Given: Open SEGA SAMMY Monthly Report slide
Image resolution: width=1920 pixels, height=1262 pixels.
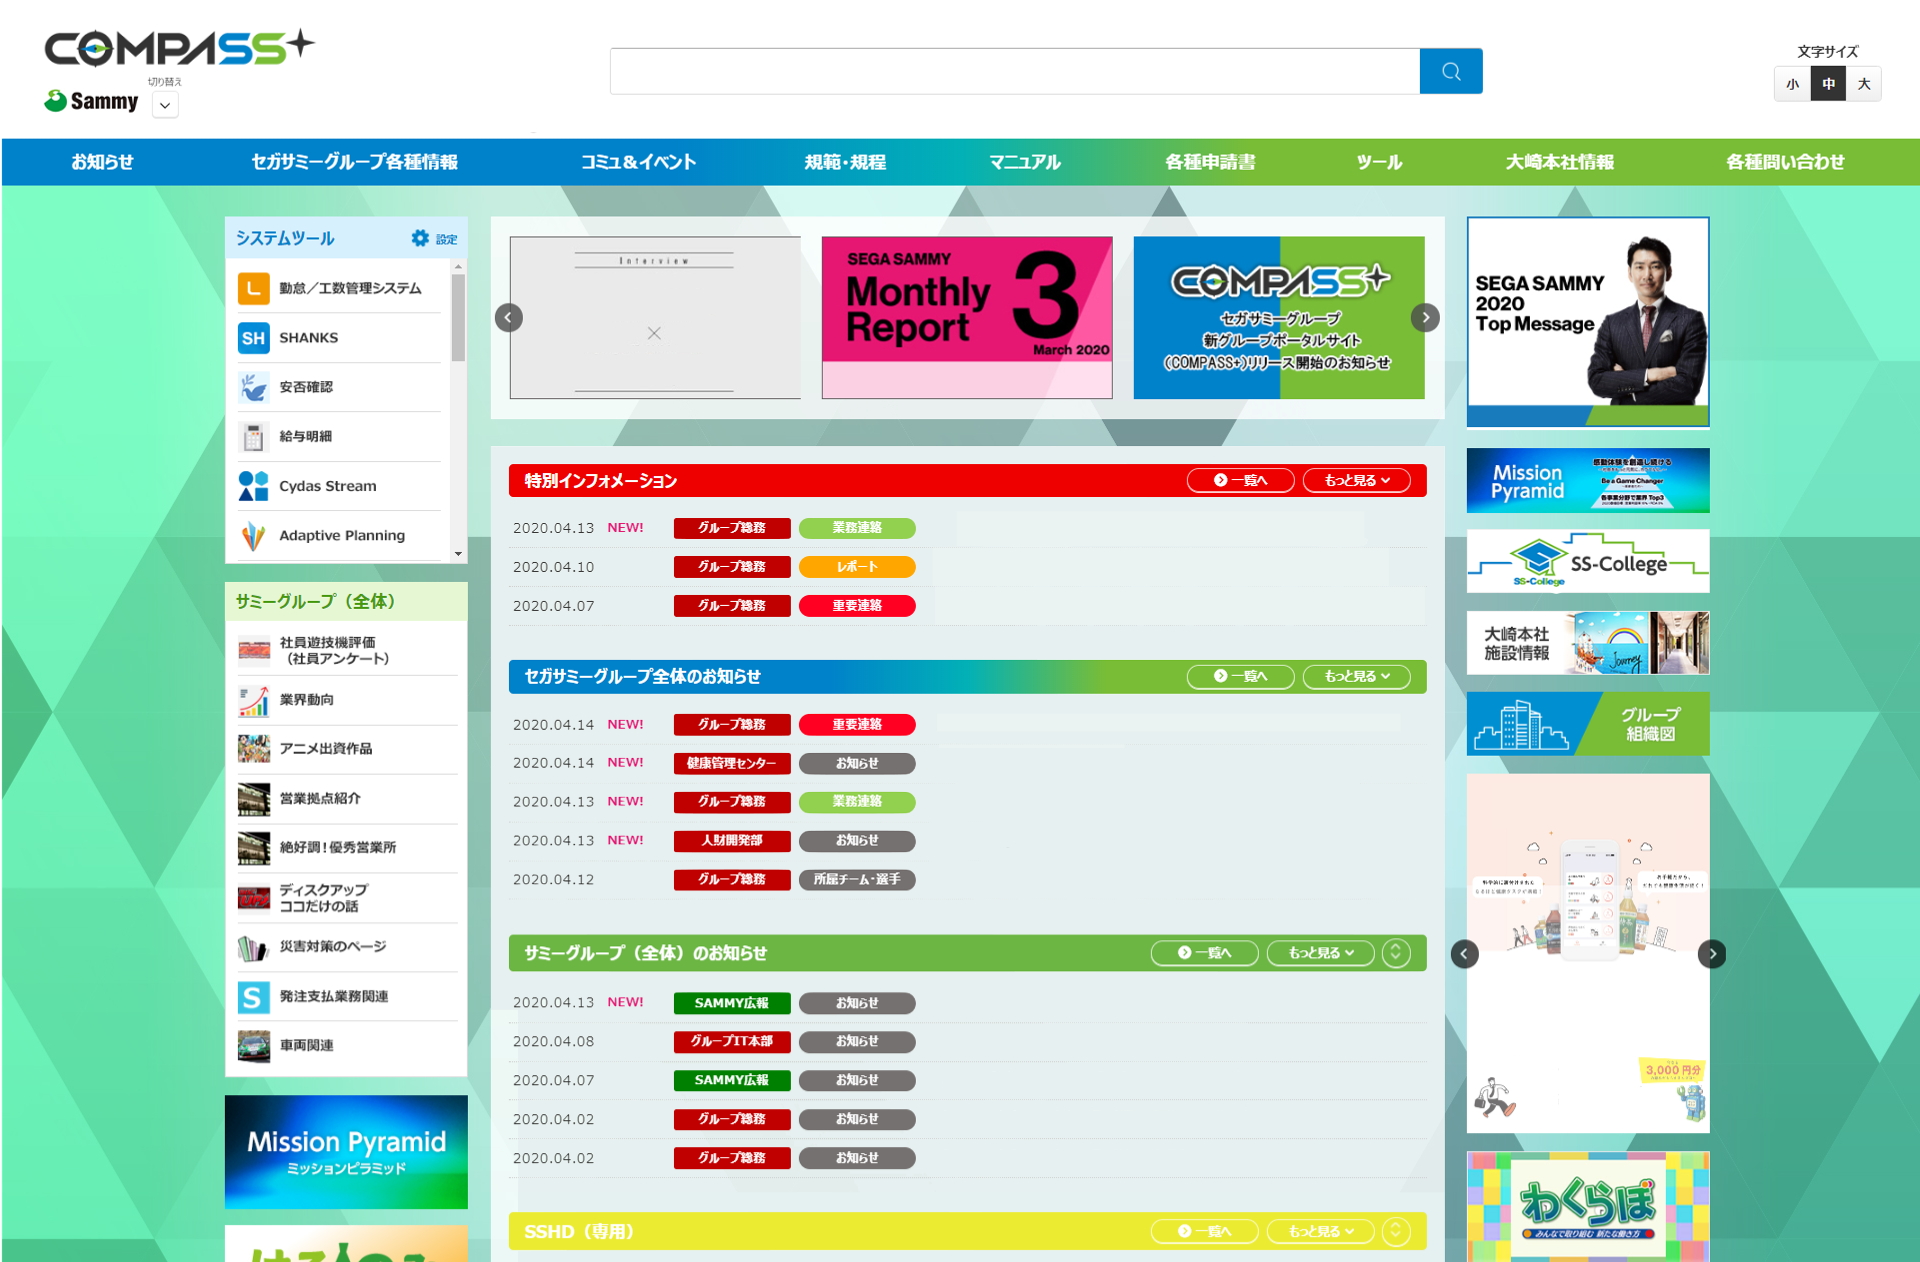Looking at the screenshot, I should pyautogui.click(x=967, y=318).
